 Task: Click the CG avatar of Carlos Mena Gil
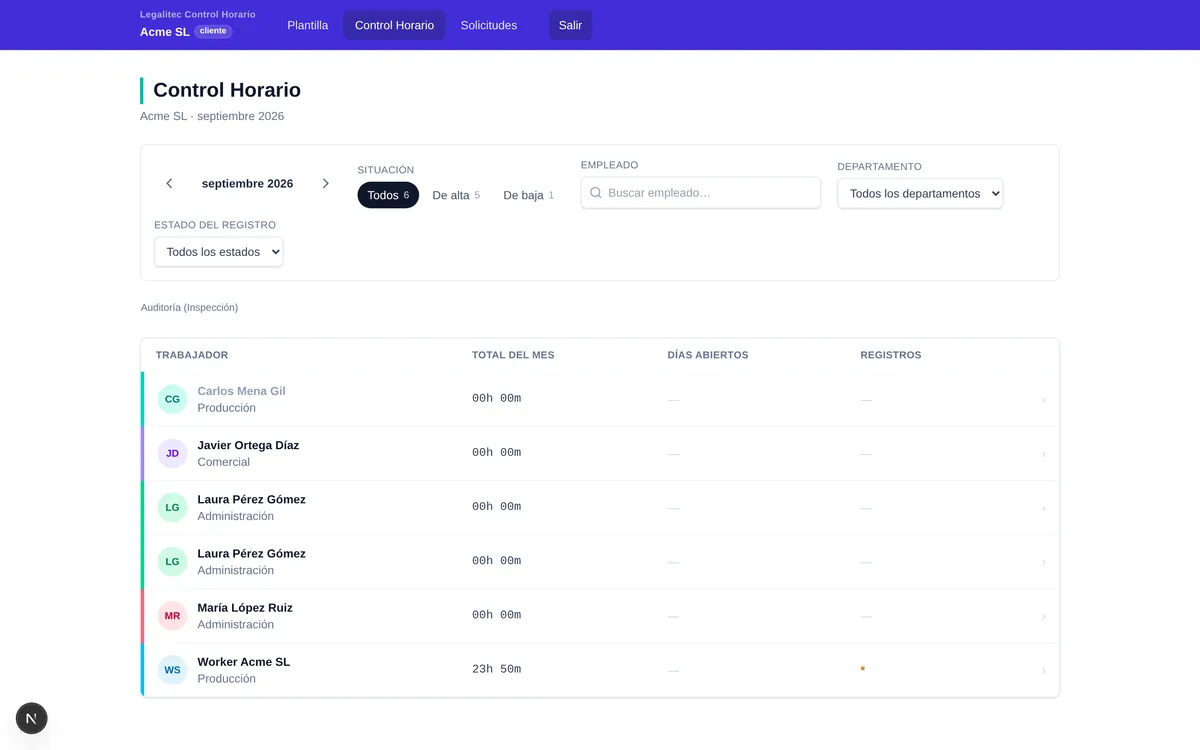point(173,399)
